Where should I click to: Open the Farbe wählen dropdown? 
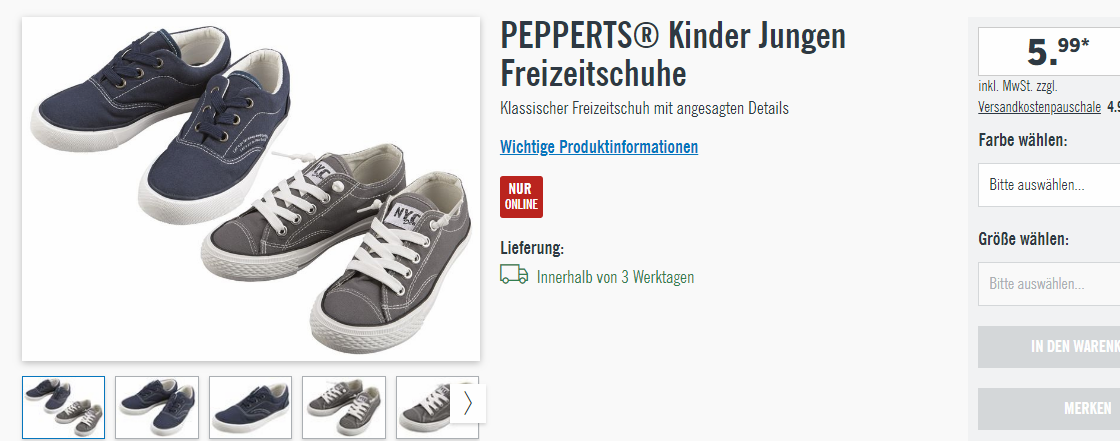[1049, 184]
